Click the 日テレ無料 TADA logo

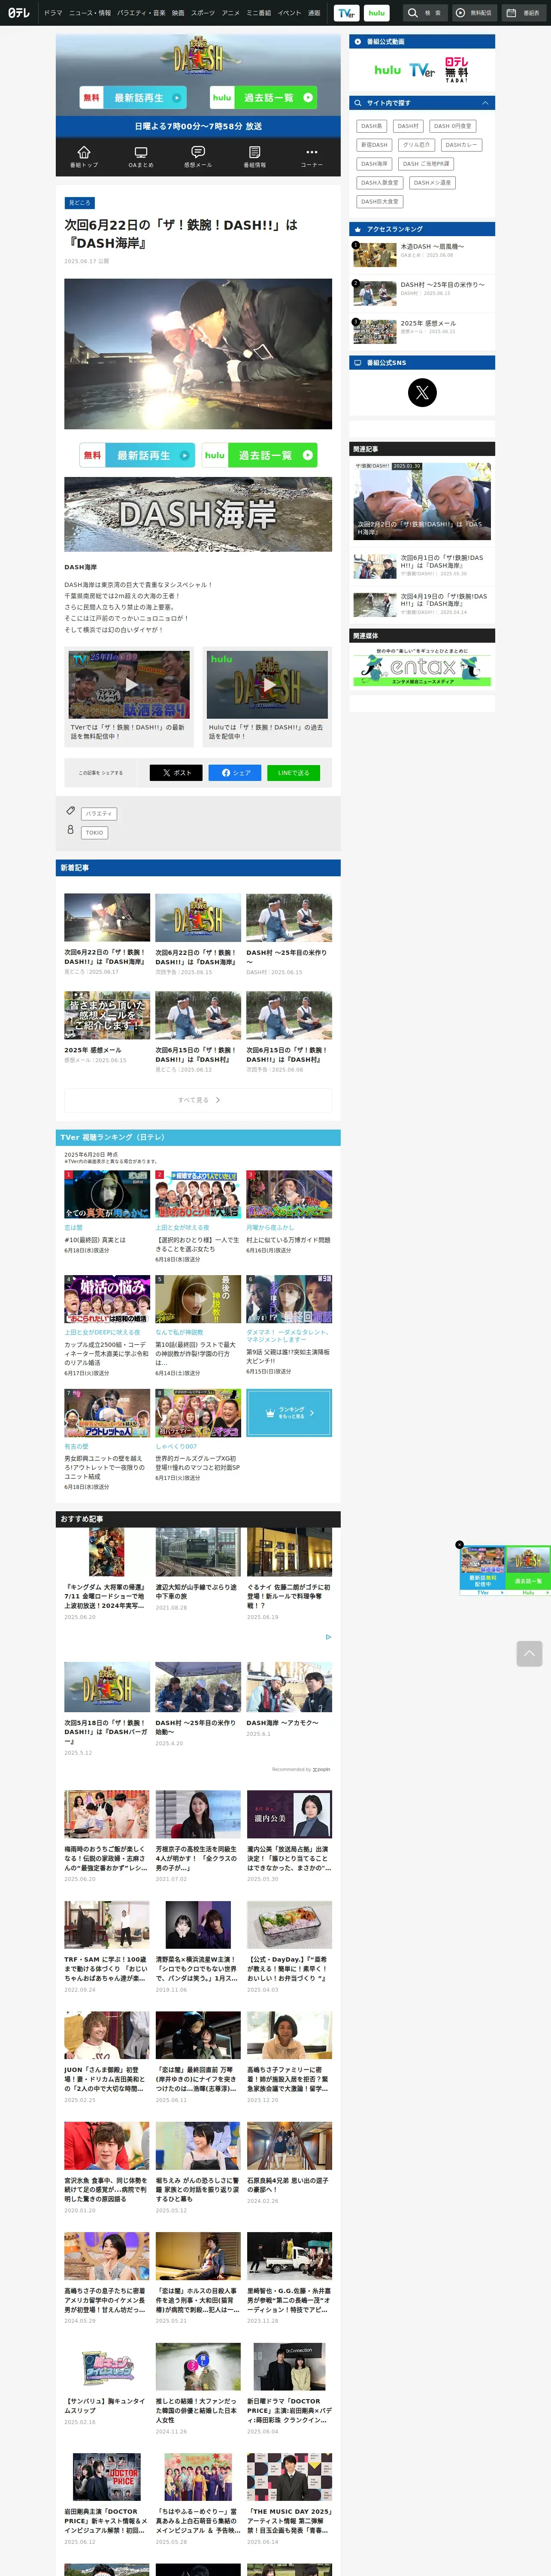(456, 69)
